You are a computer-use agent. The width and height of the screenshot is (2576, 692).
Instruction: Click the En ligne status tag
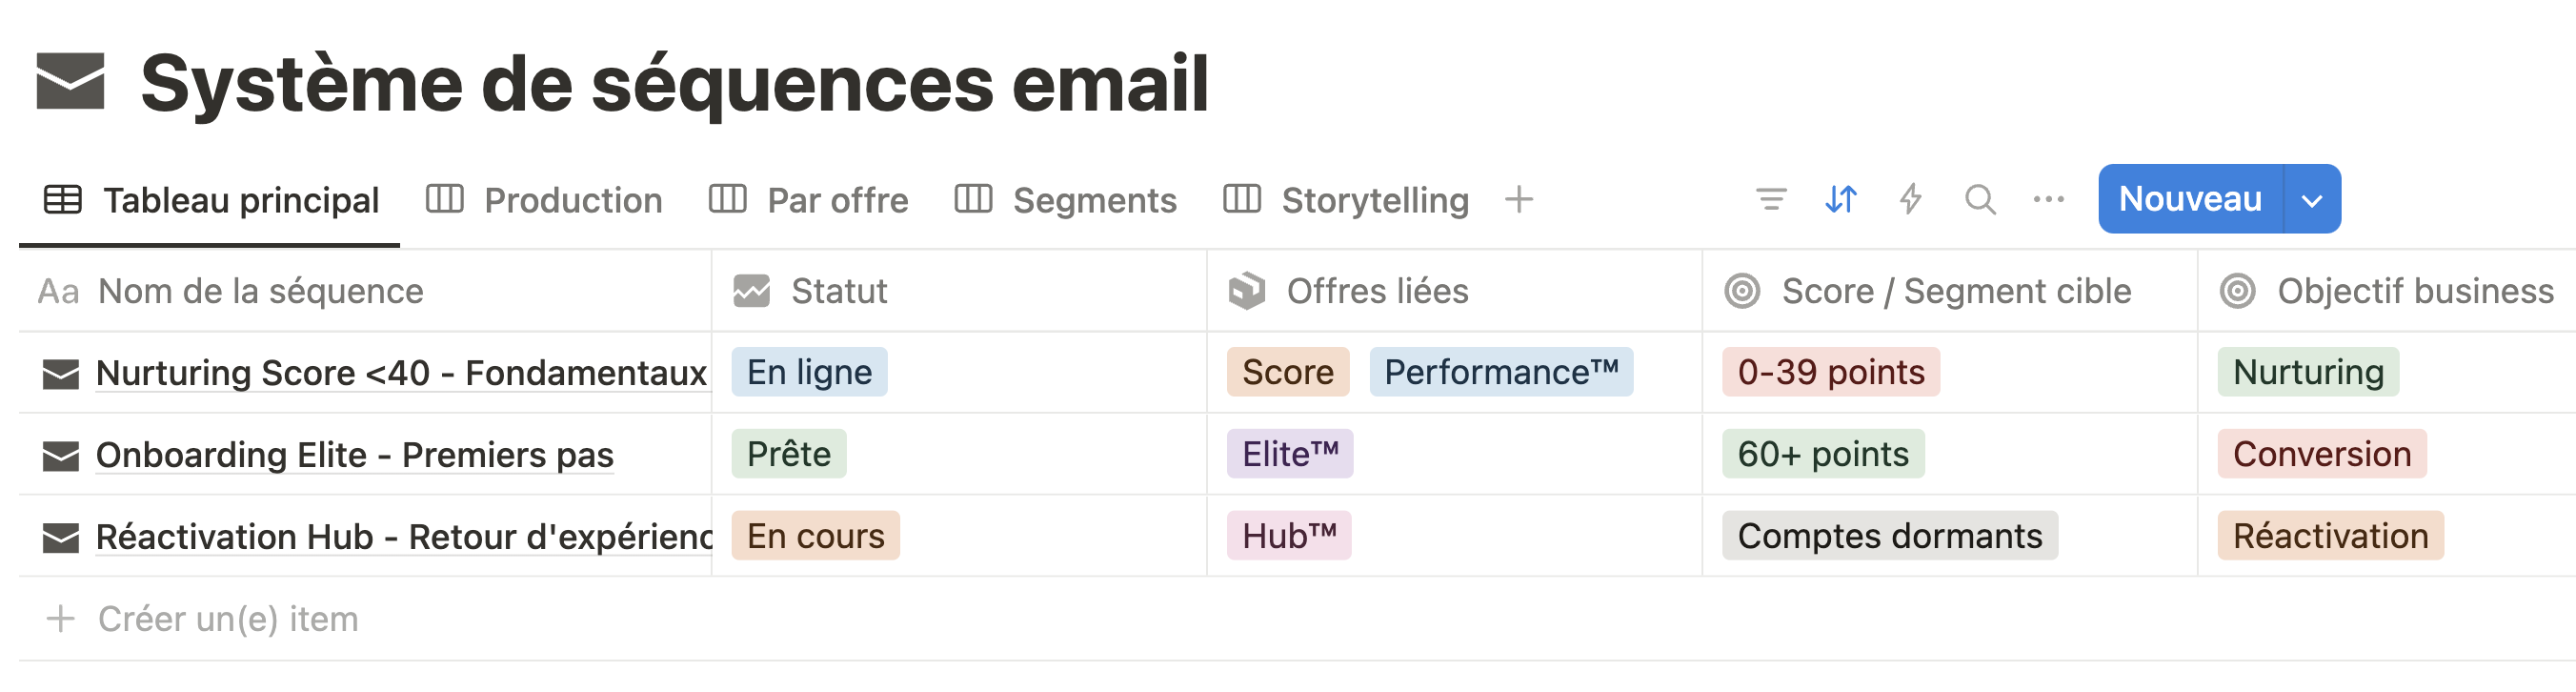tap(809, 373)
